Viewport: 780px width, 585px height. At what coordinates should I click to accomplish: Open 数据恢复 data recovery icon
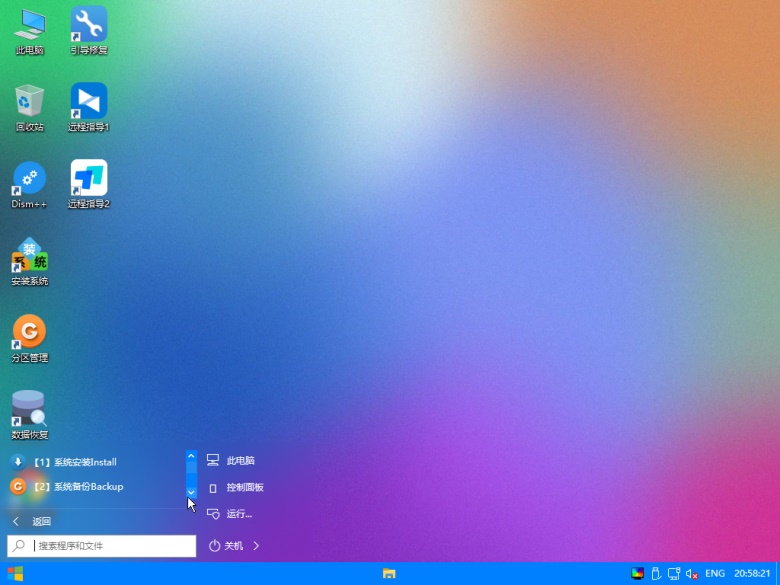29,410
